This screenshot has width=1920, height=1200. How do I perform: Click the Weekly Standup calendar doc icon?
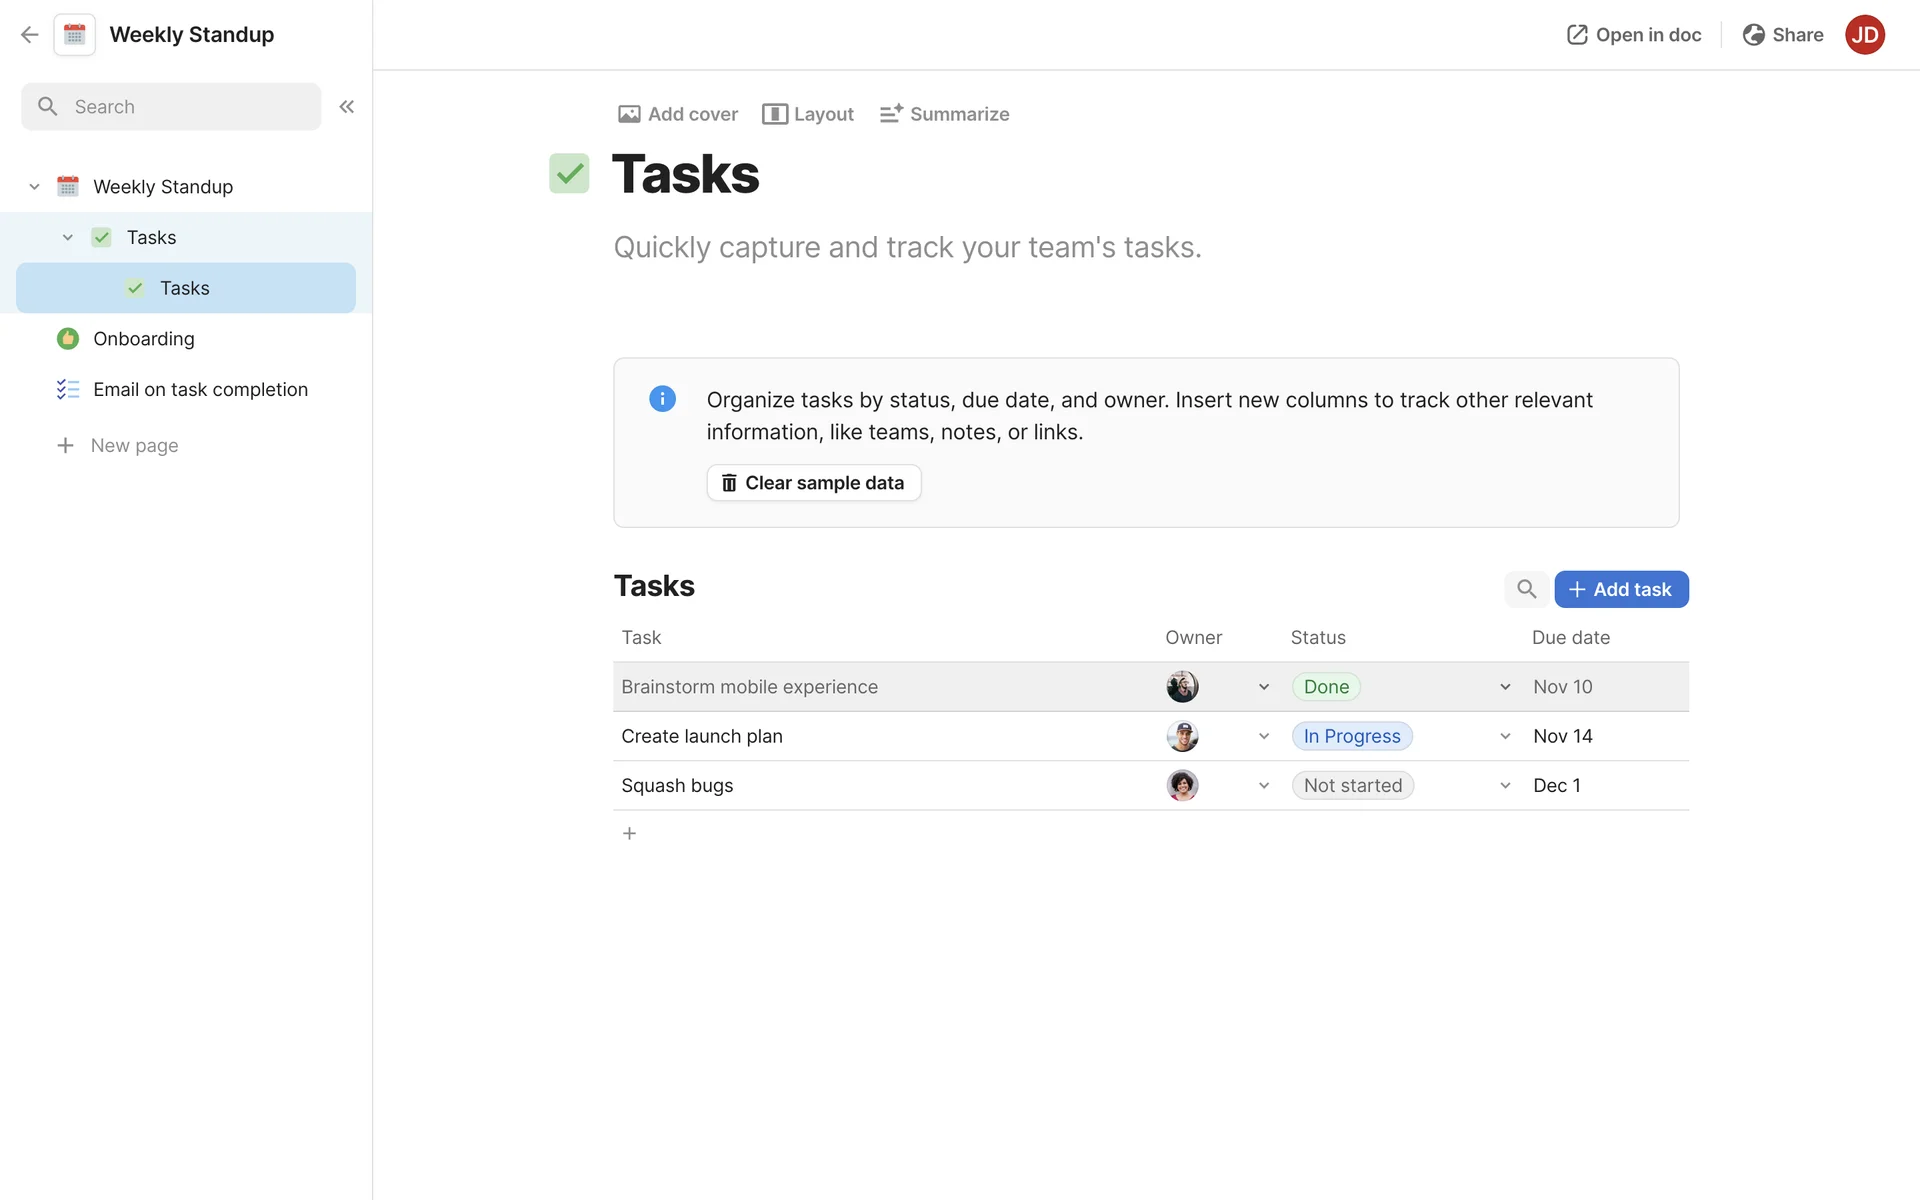[75, 35]
